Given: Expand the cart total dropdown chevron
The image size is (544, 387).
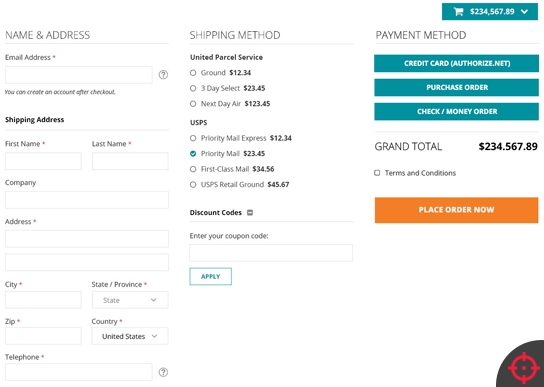Looking at the screenshot, I should (x=525, y=12).
